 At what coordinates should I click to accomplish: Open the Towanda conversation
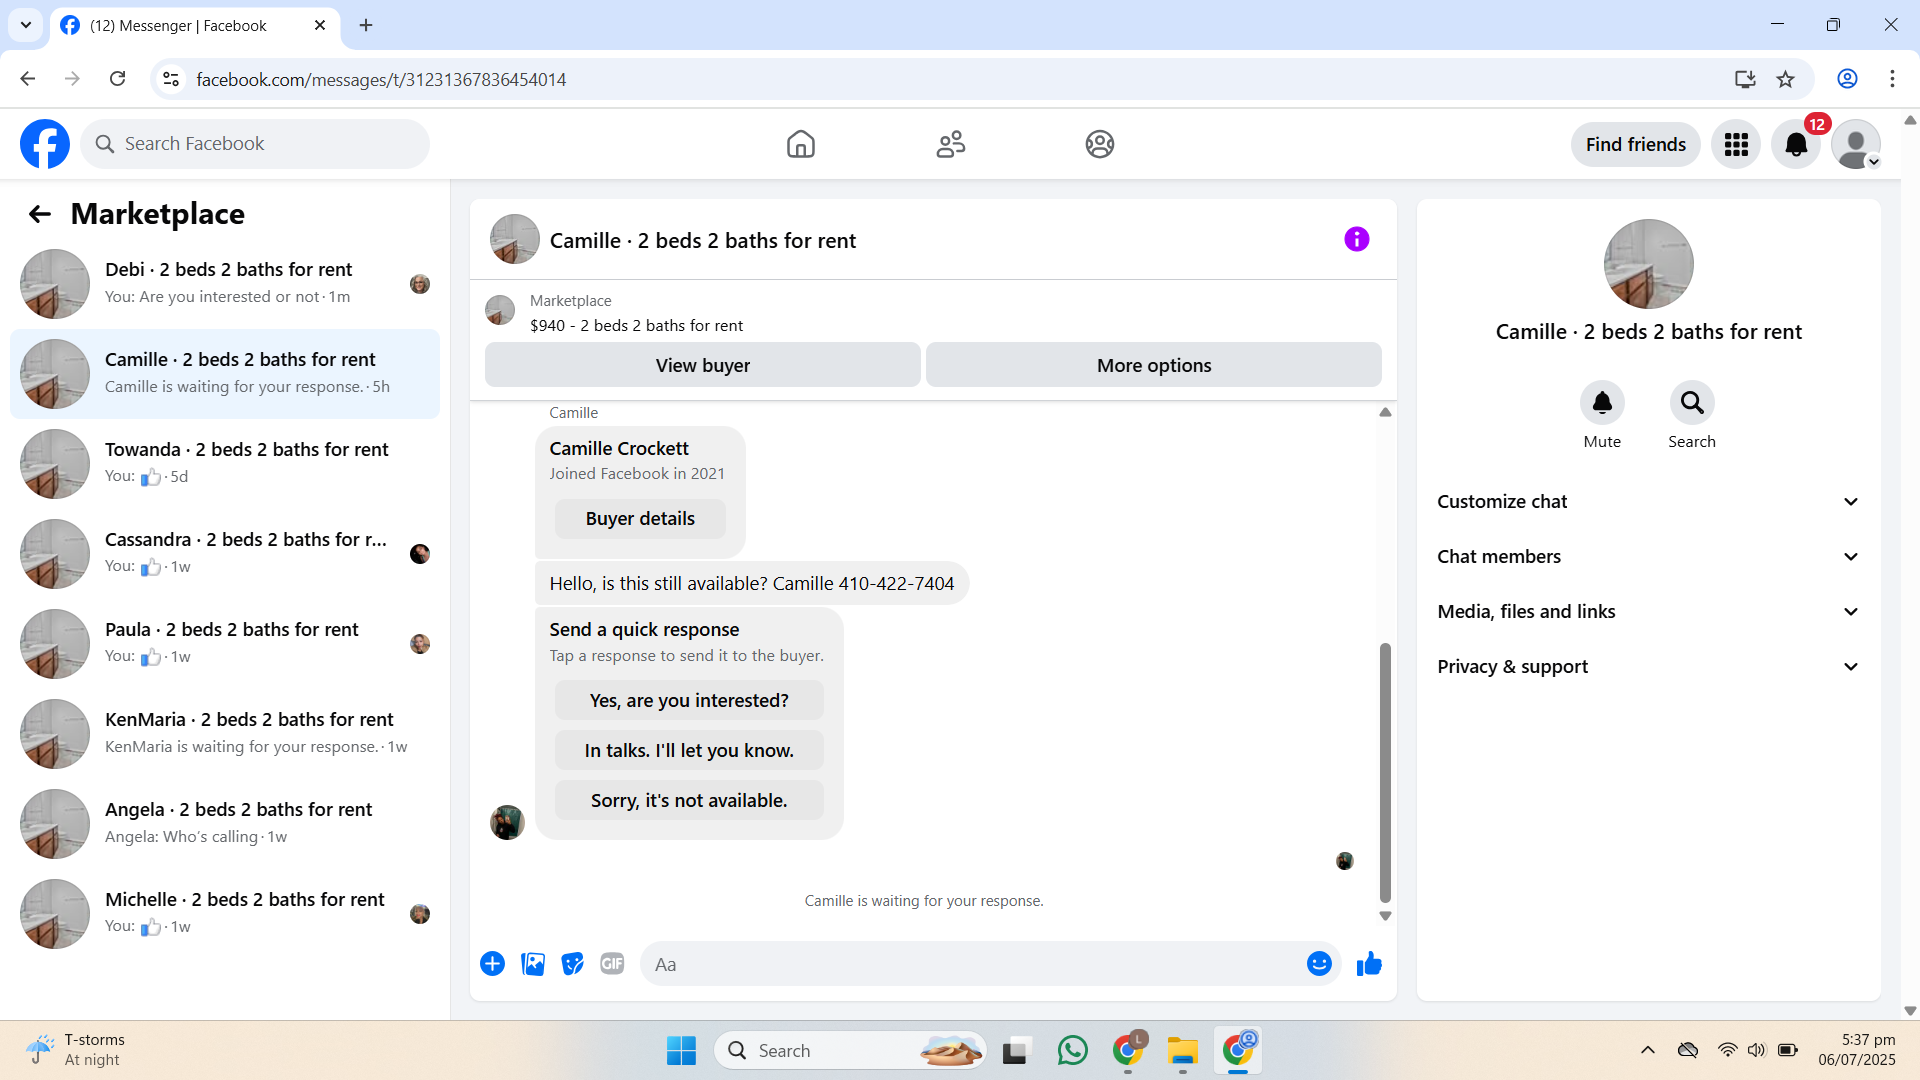click(225, 464)
